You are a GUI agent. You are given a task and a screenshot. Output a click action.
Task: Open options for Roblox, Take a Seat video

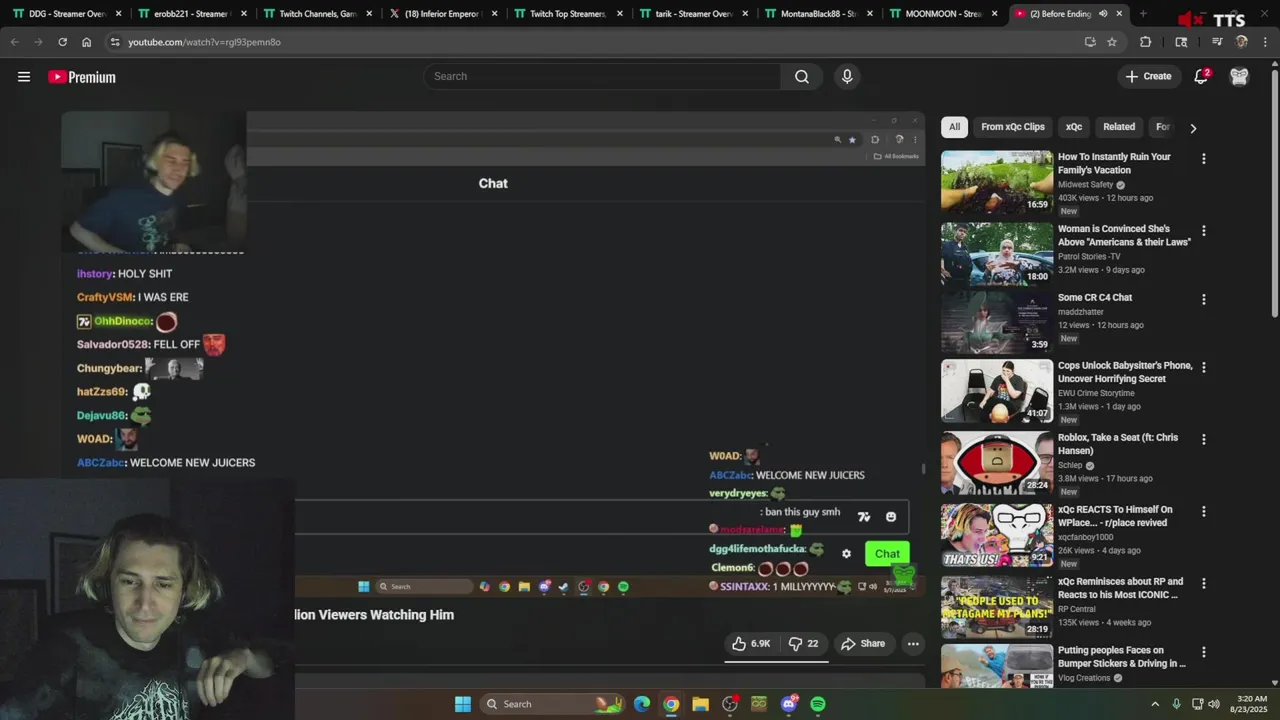tap(1203, 439)
